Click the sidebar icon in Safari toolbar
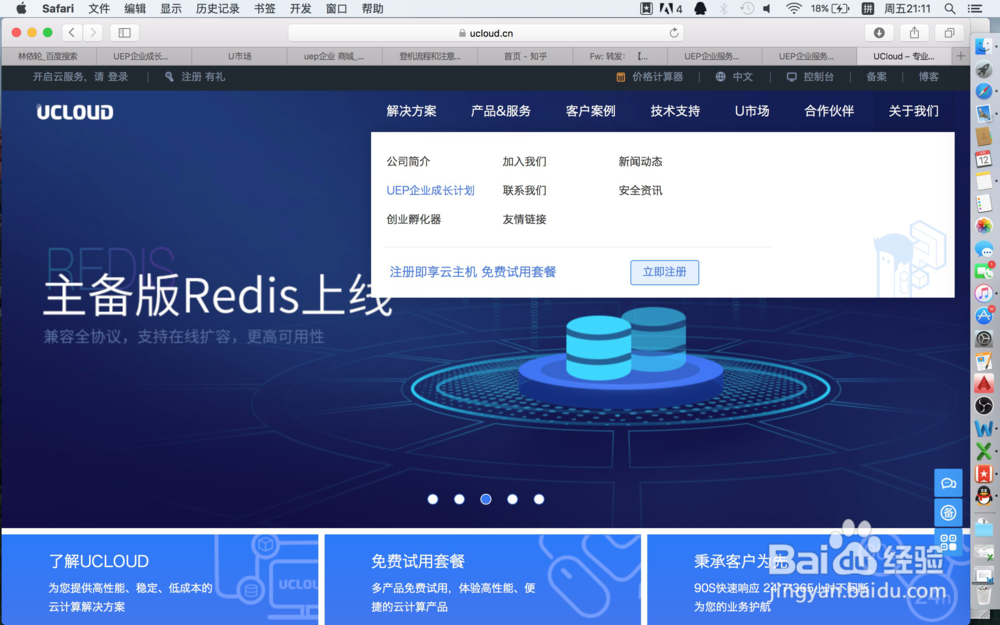Screen dimensions: 1000x625 click(x=123, y=32)
